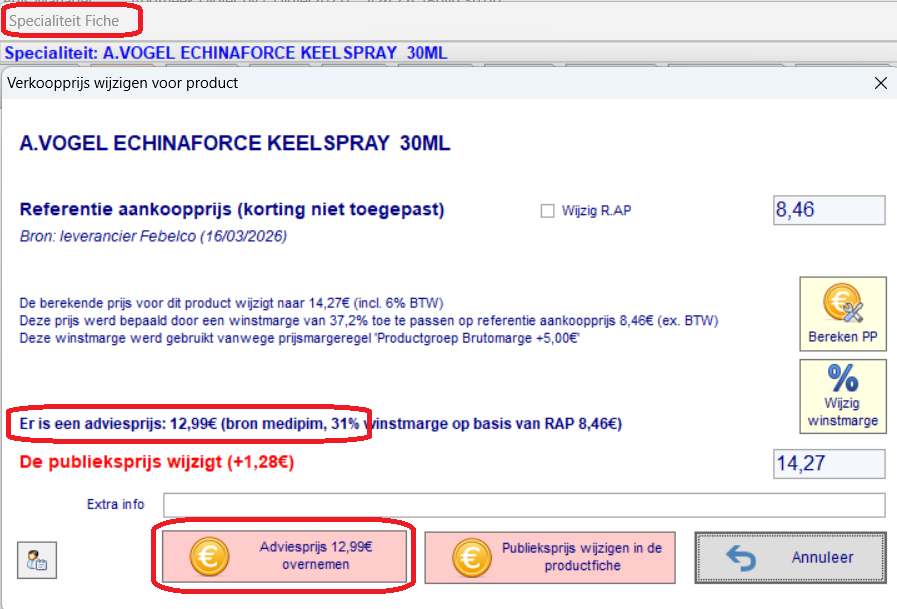Click the 'Verkoopprijs wijzigen voor product' title bar

point(122,83)
